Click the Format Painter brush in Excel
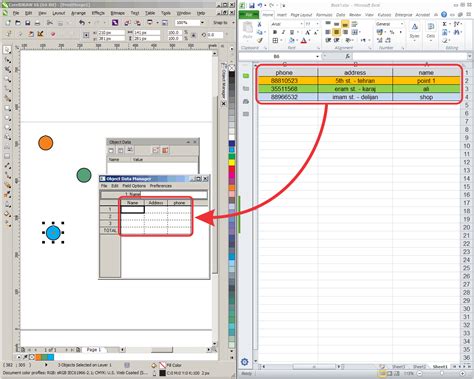The height and width of the screenshot is (379, 474). click(259, 40)
